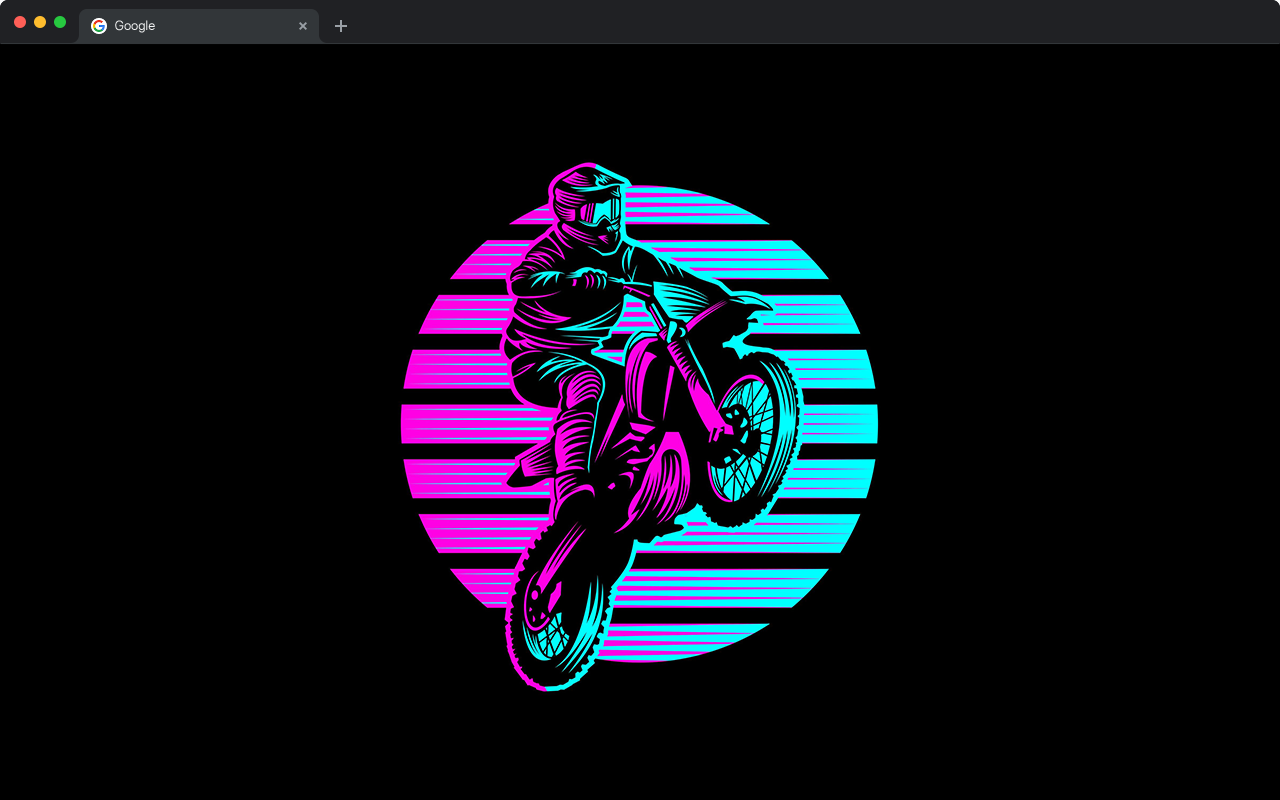Screen dimensions: 1280x800
Task: Enter full screen with the green button
Action: tap(60, 22)
